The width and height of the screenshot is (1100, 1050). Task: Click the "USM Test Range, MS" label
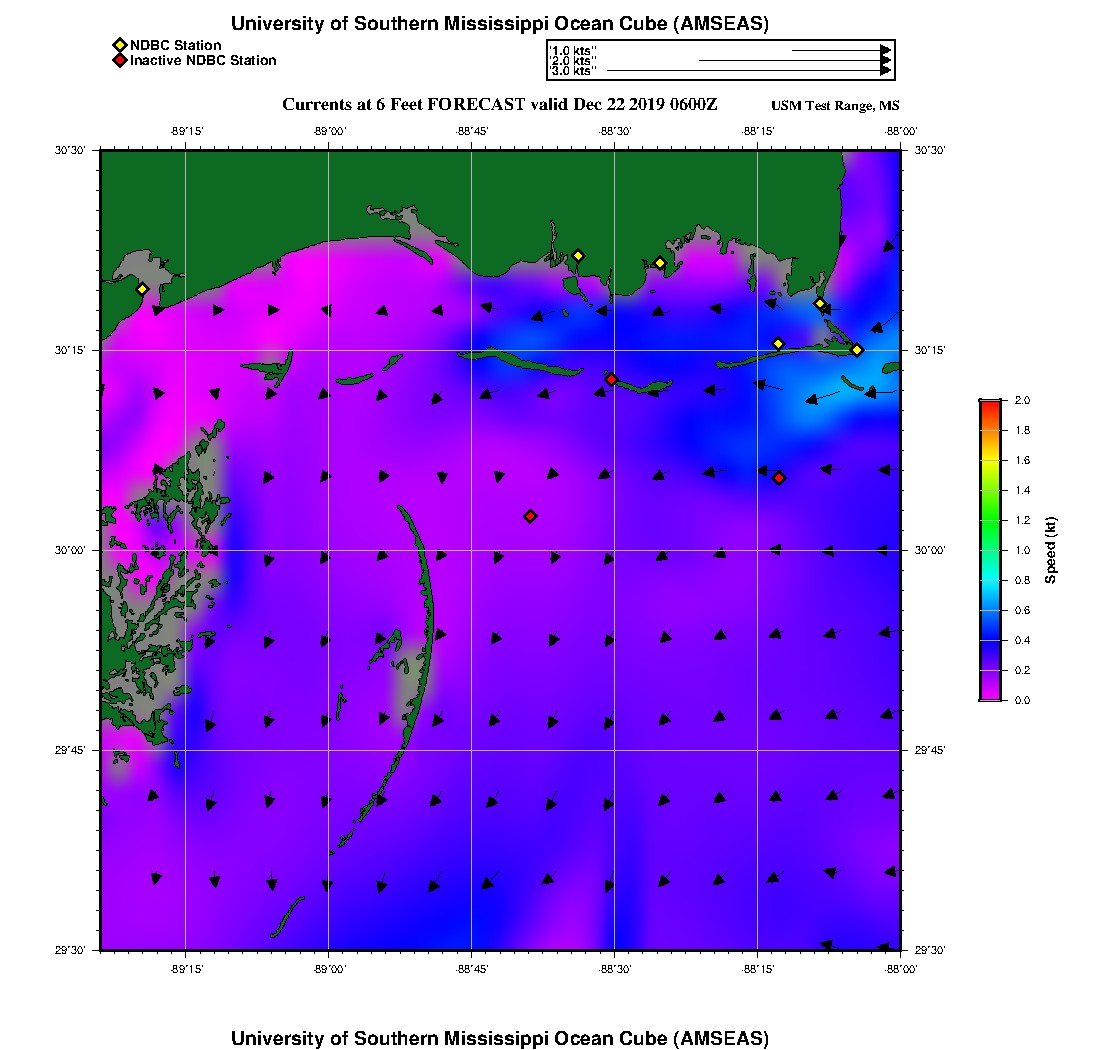[835, 106]
